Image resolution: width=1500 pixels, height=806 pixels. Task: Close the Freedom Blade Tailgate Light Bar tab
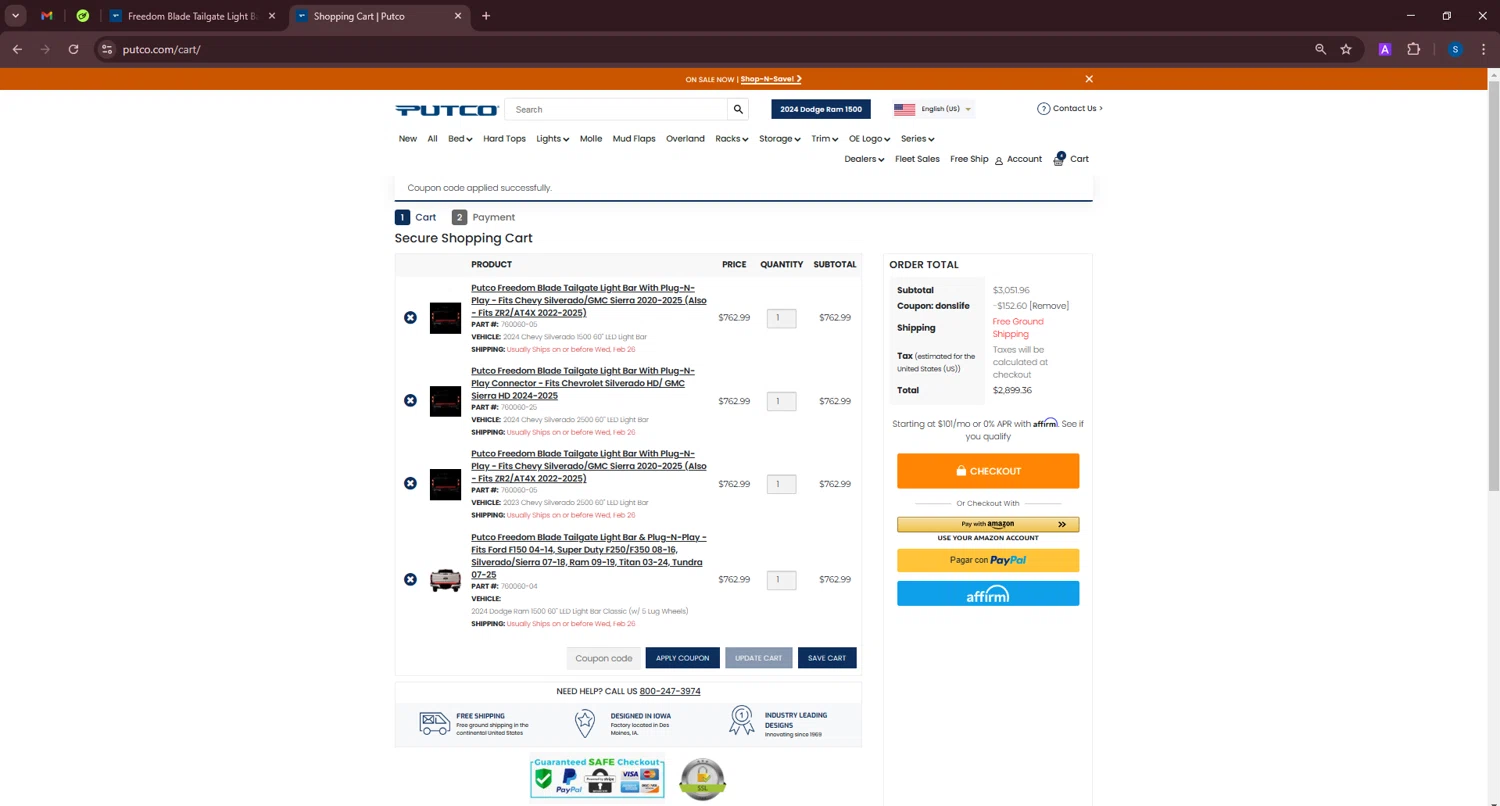point(271,16)
